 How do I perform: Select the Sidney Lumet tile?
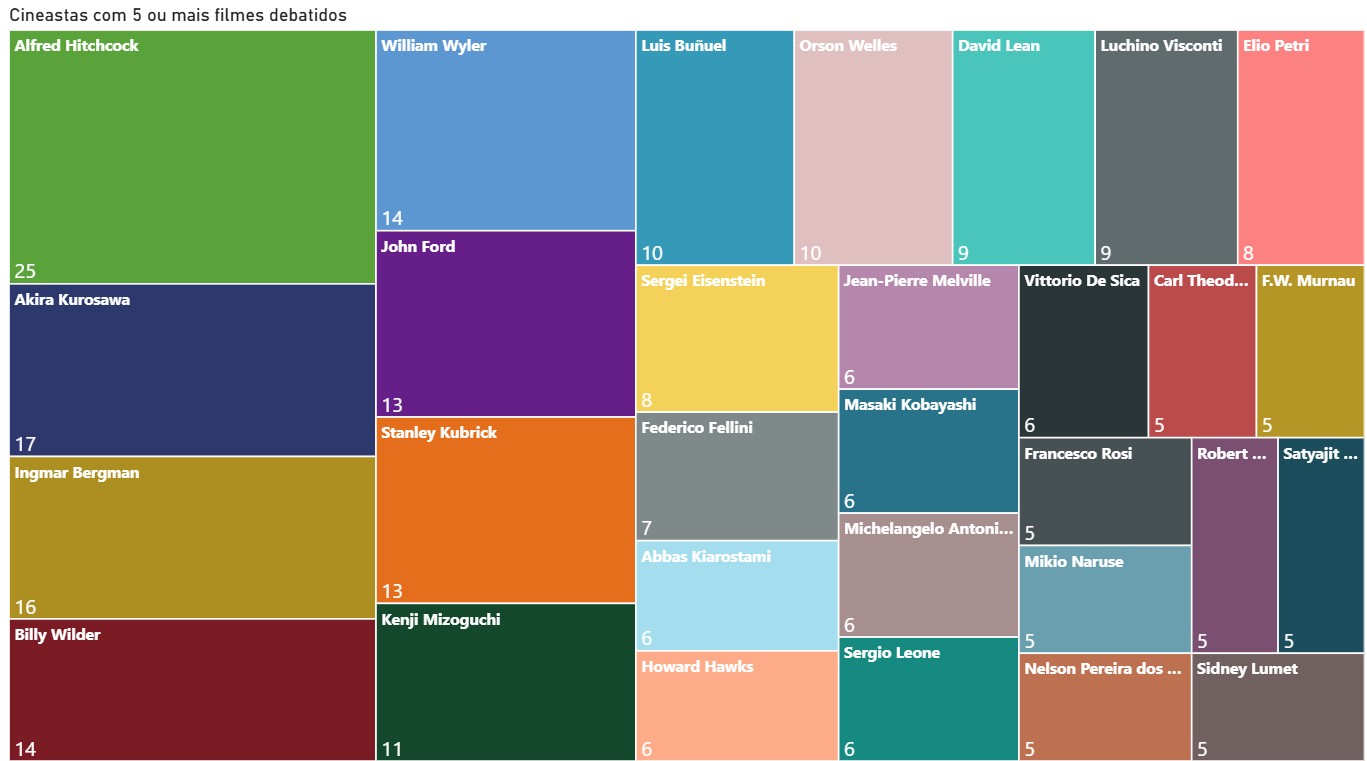(1278, 707)
